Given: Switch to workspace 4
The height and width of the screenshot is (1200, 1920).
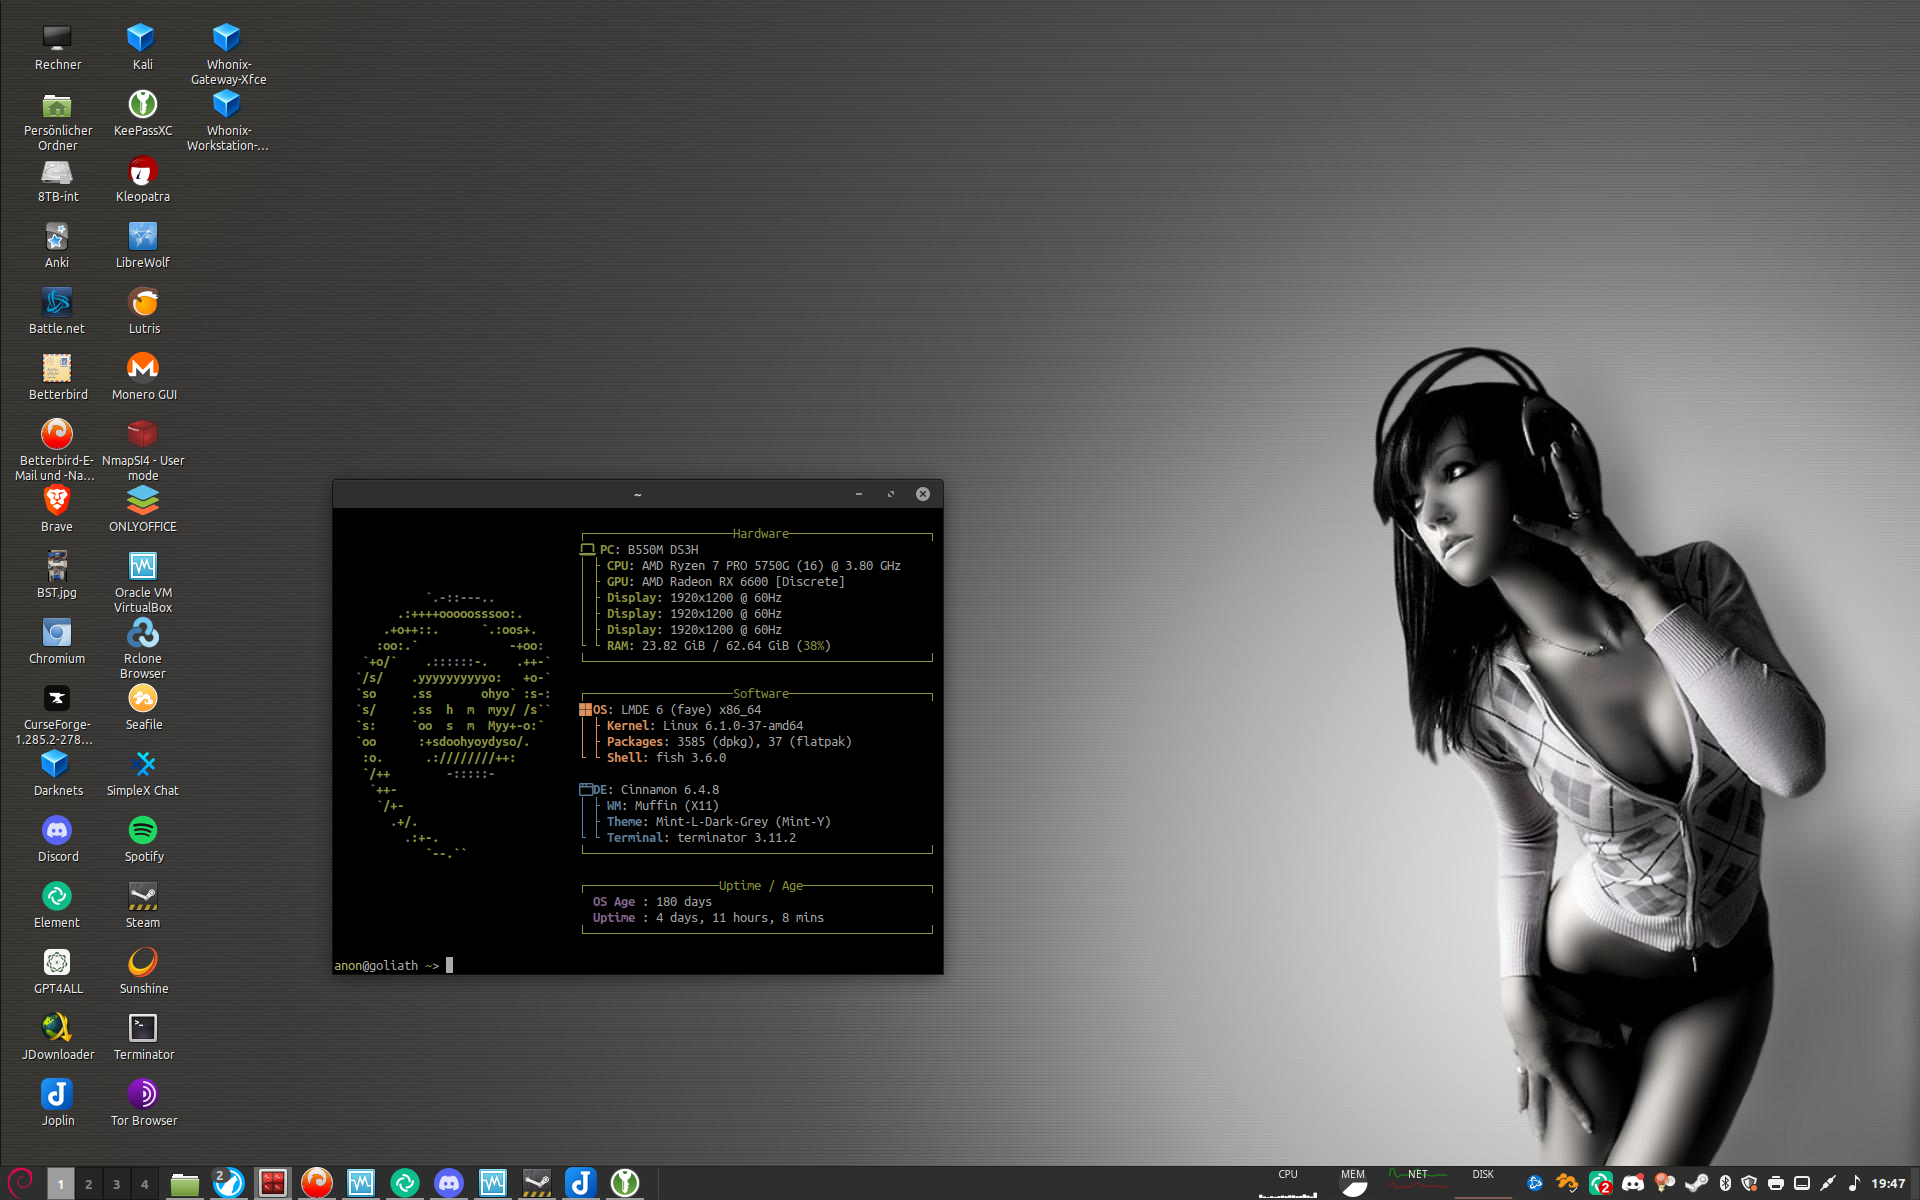Looking at the screenshot, I should tap(144, 1184).
